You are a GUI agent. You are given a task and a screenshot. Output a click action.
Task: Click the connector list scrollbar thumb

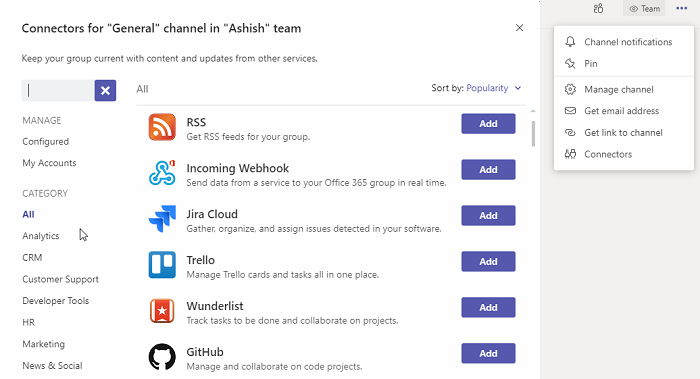(533, 133)
